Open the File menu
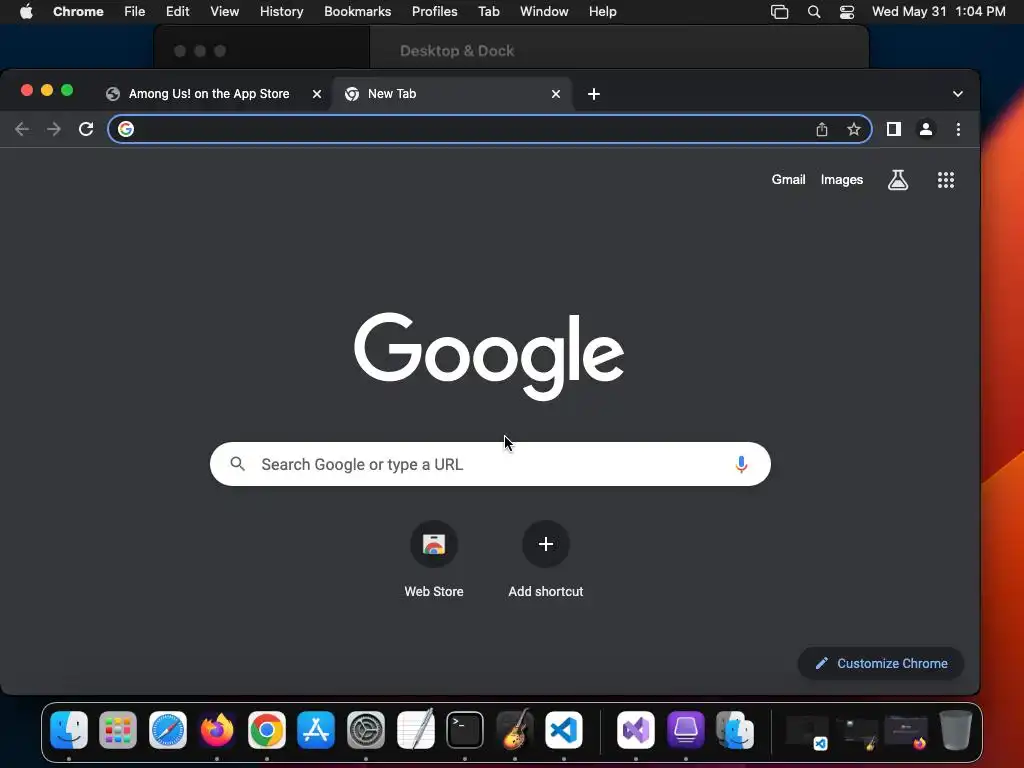Screen dimensions: 1024x768 [135, 12]
